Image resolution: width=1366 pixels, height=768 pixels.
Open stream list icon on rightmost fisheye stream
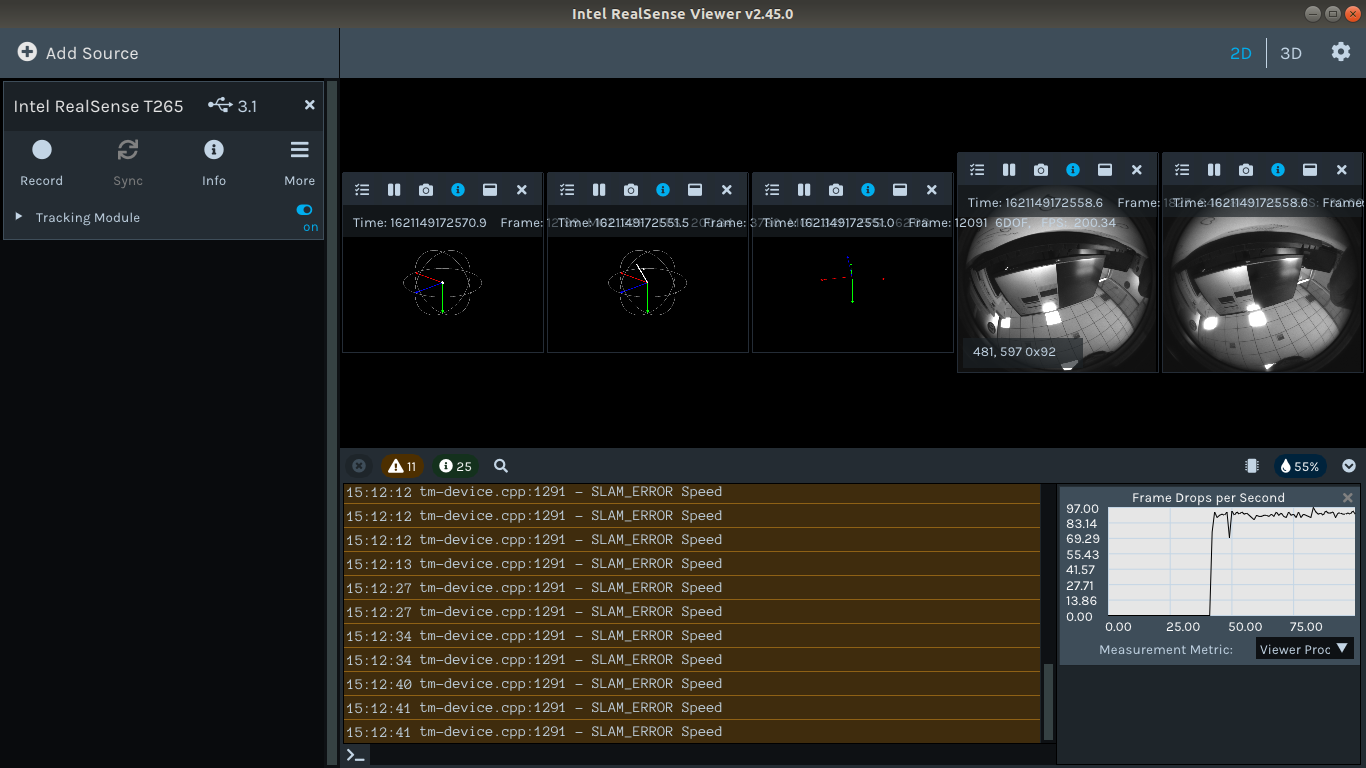pyautogui.click(x=1182, y=170)
